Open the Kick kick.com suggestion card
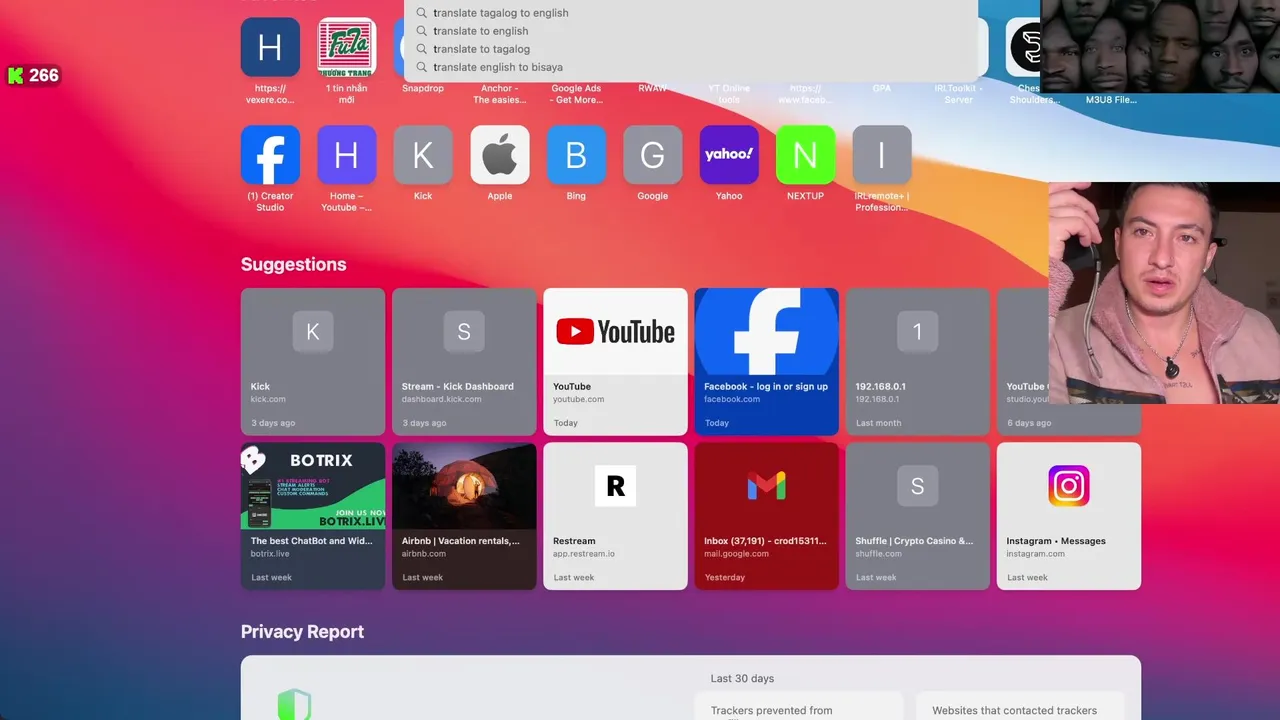 click(313, 362)
